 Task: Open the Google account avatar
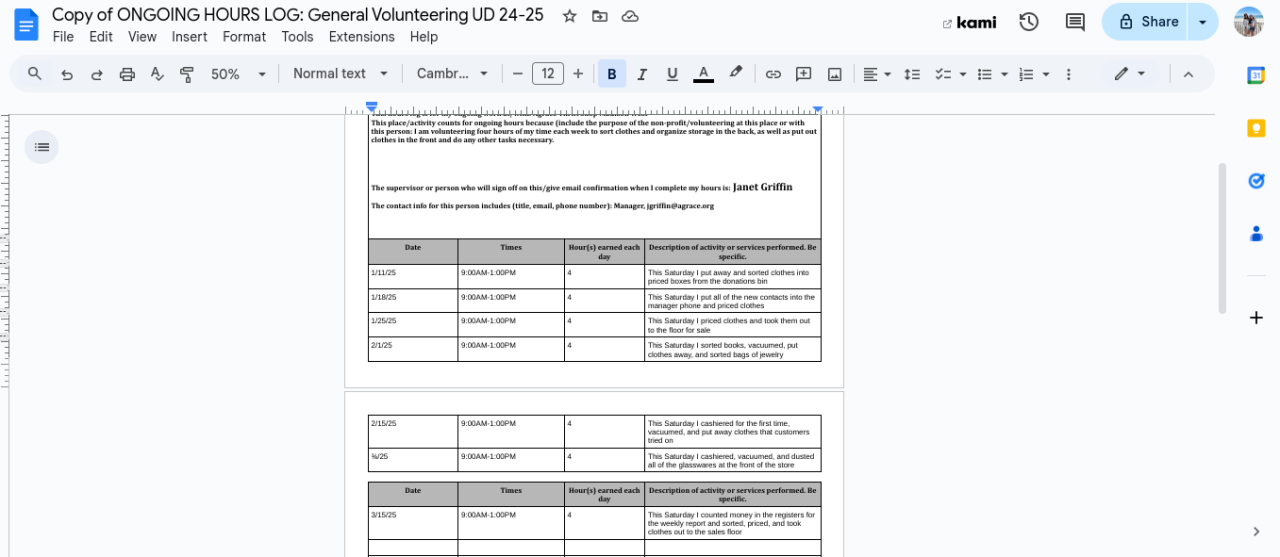(1249, 22)
